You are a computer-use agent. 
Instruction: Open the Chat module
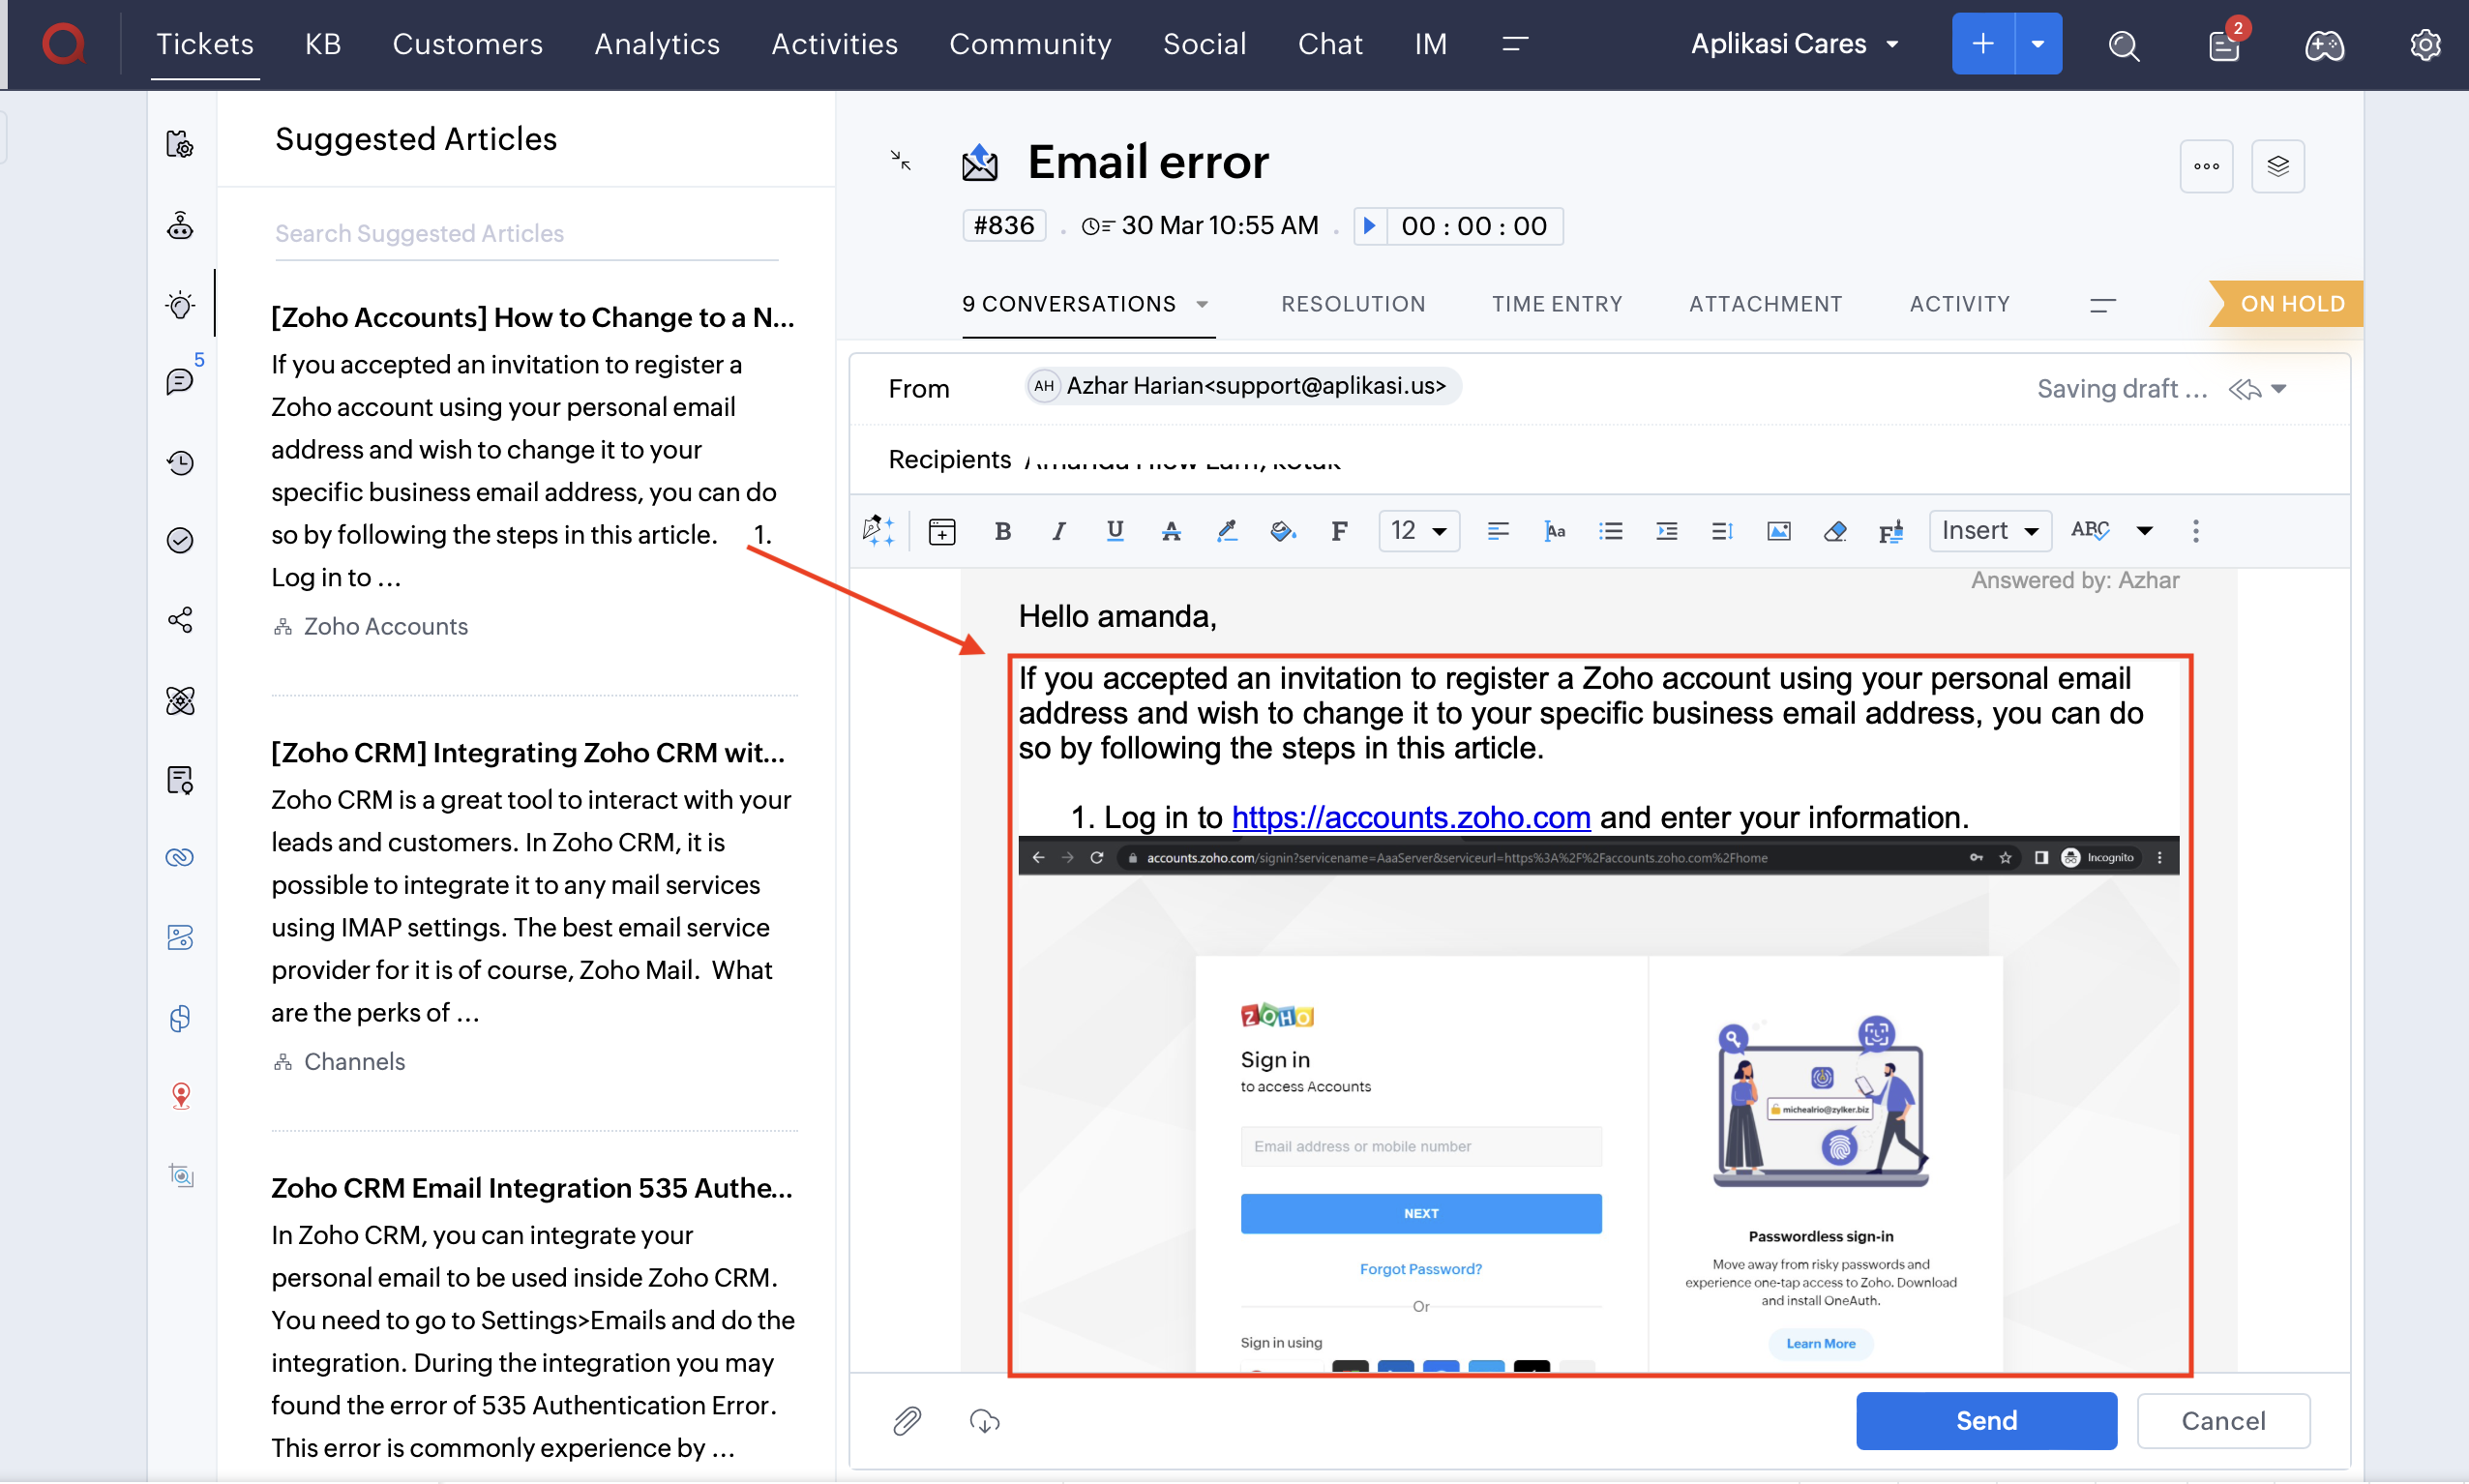pos(1330,44)
